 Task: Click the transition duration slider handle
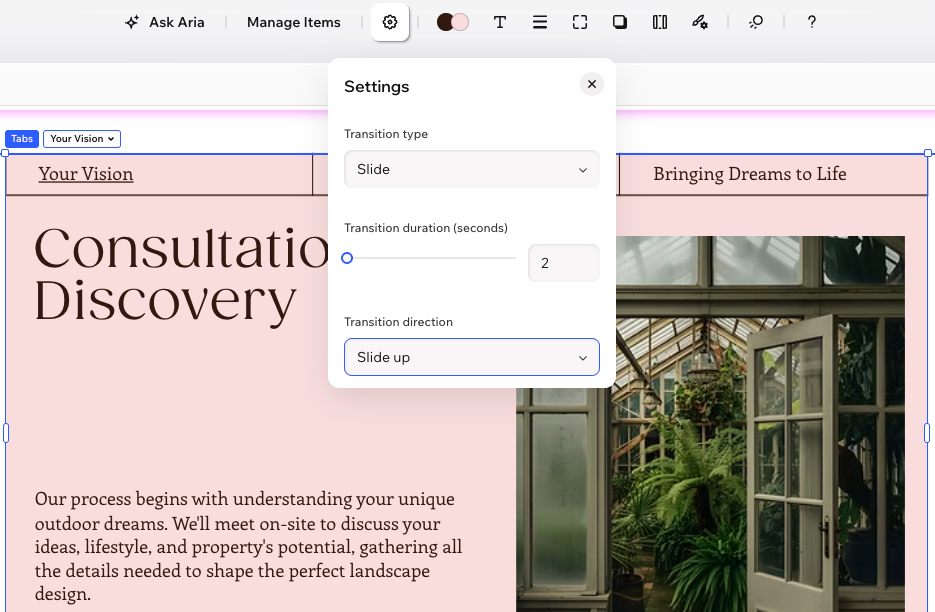347,258
